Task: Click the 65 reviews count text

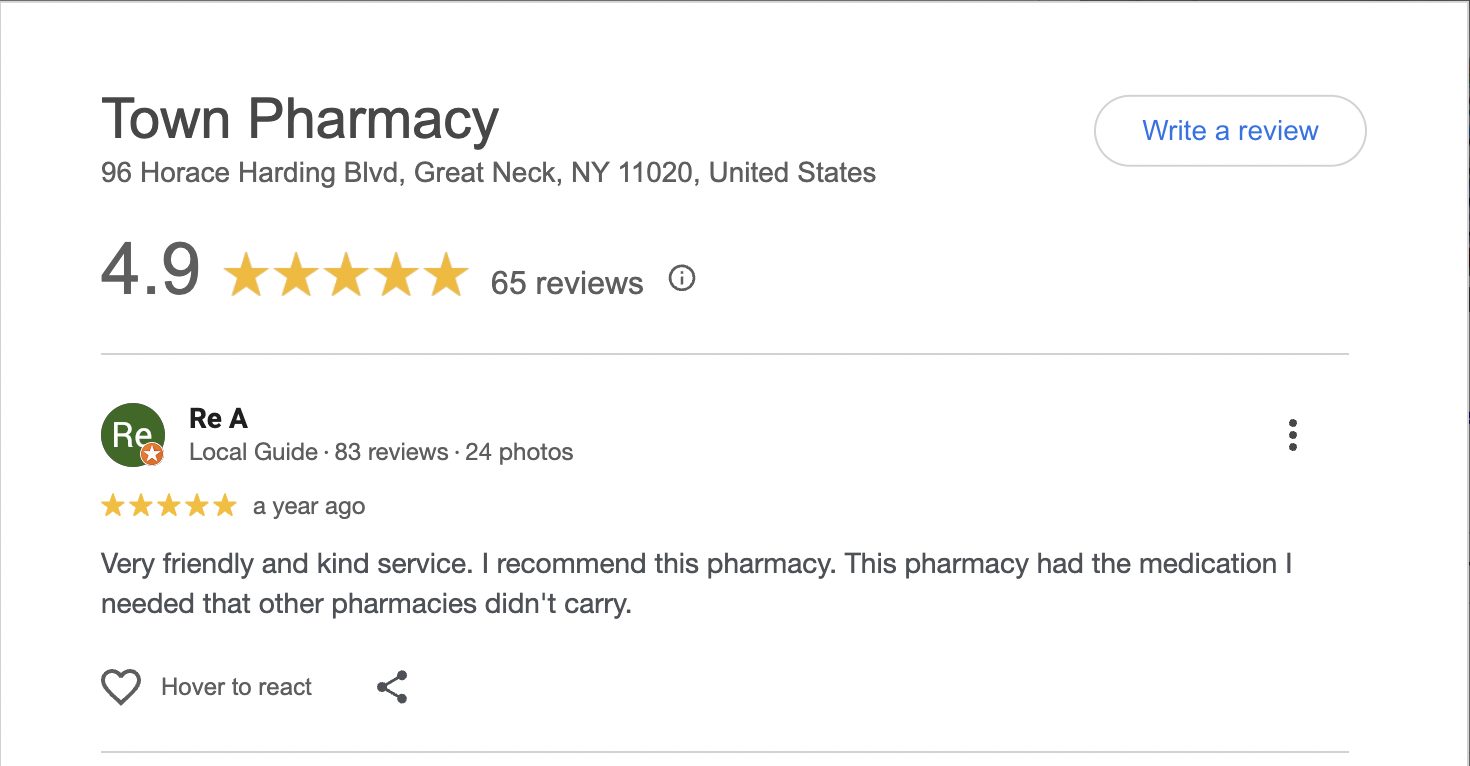Action: [566, 283]
